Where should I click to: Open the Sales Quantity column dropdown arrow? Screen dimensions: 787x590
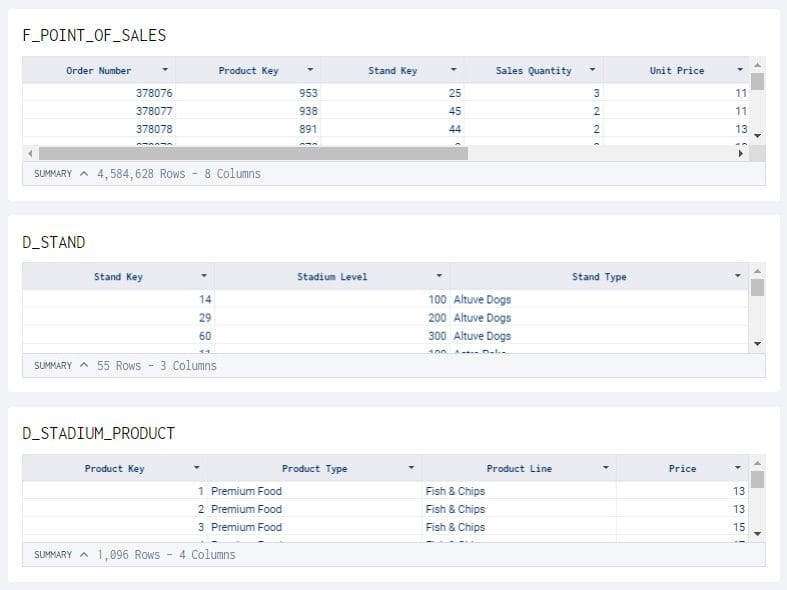(x=592, y=70)
